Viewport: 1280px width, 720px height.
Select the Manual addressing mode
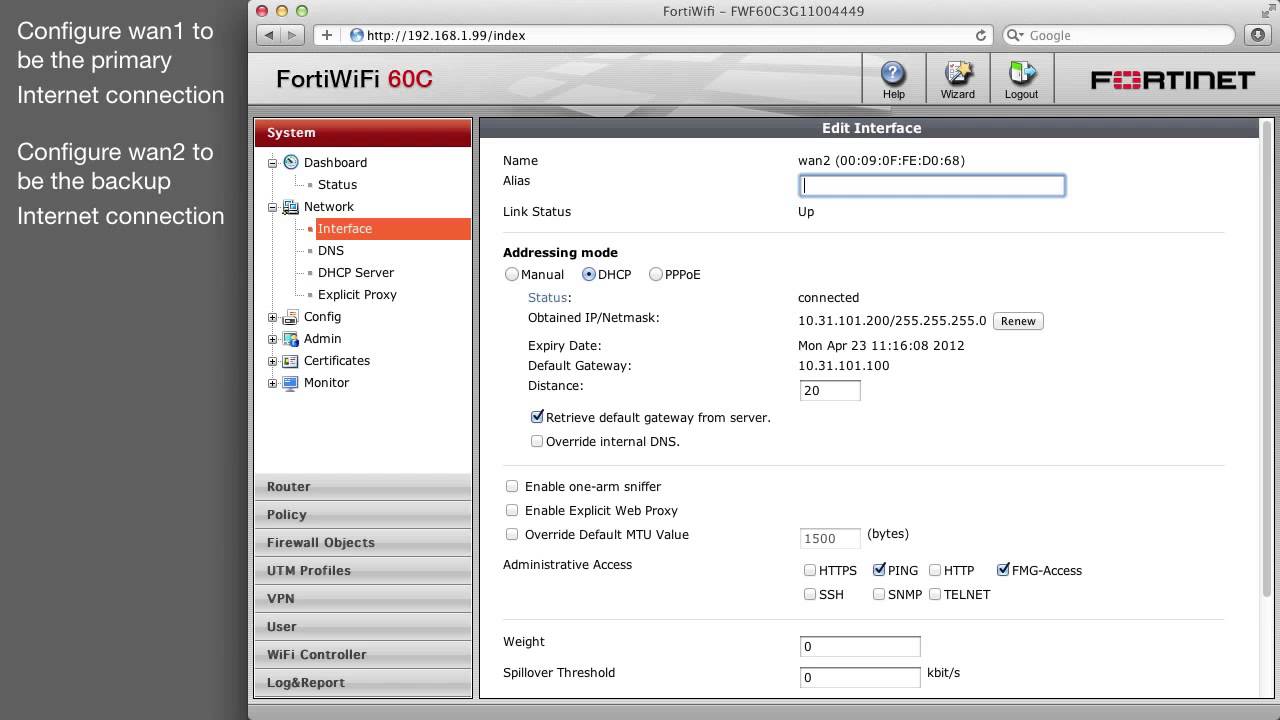[x=512, y=274]
